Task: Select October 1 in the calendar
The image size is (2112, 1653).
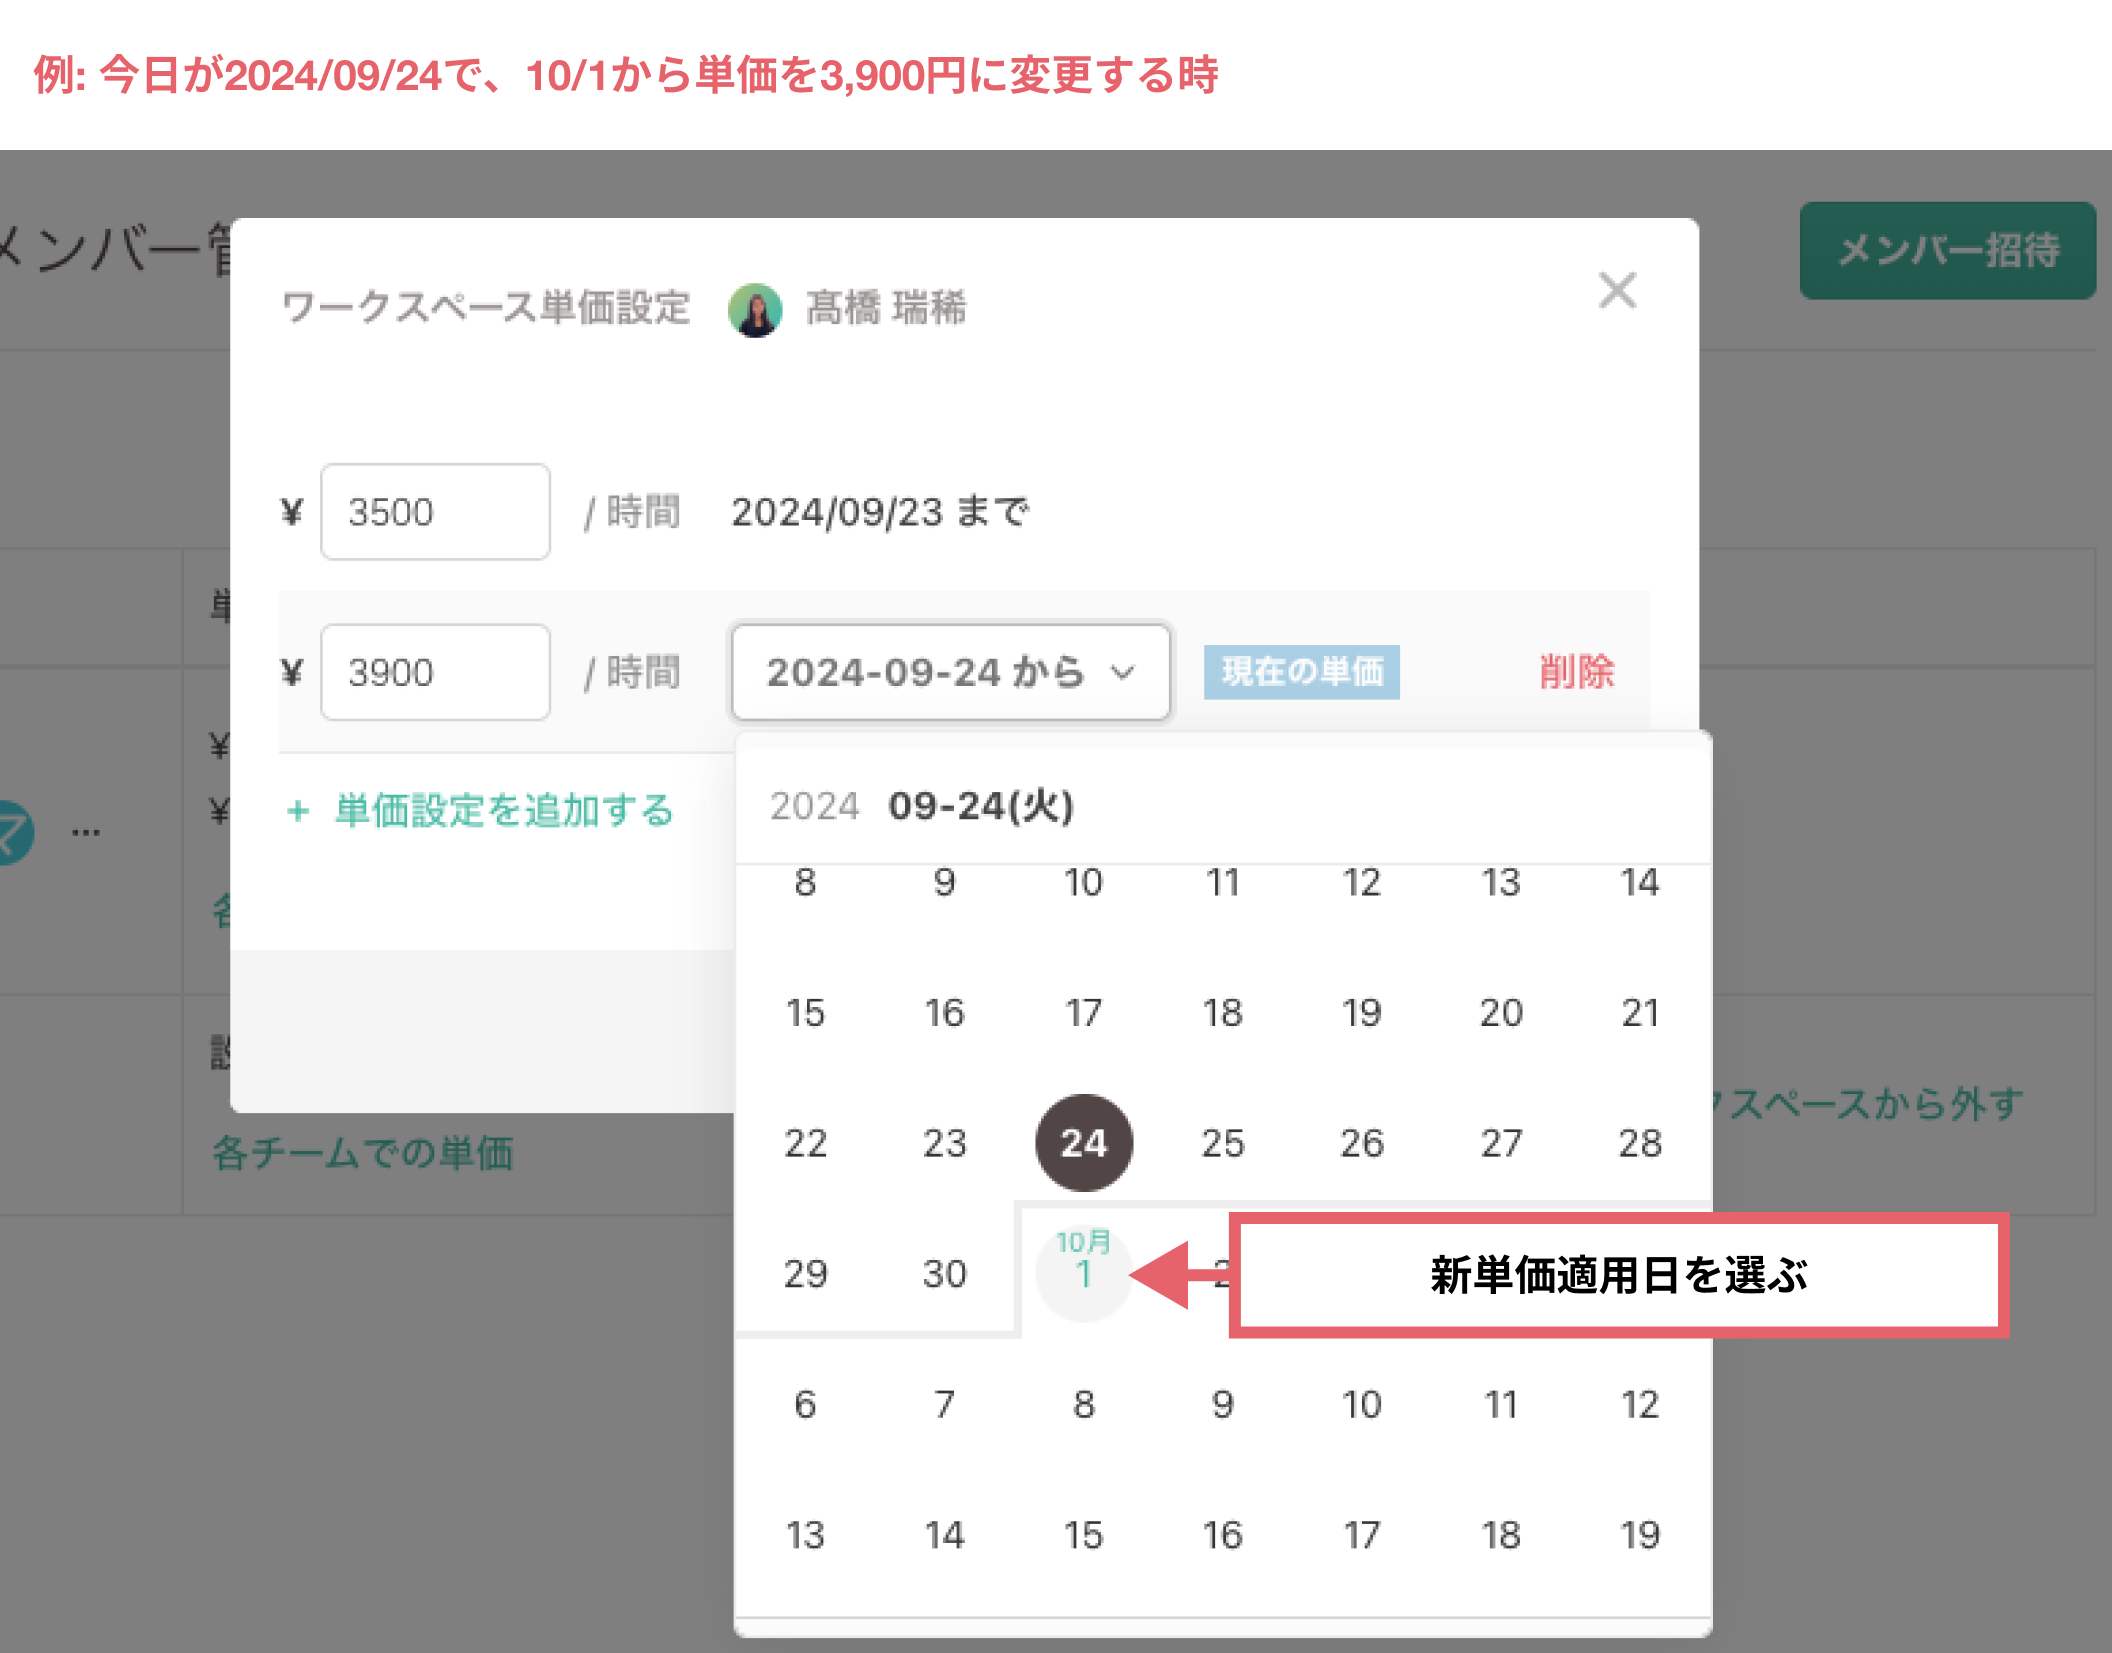Action: 1083,1272
